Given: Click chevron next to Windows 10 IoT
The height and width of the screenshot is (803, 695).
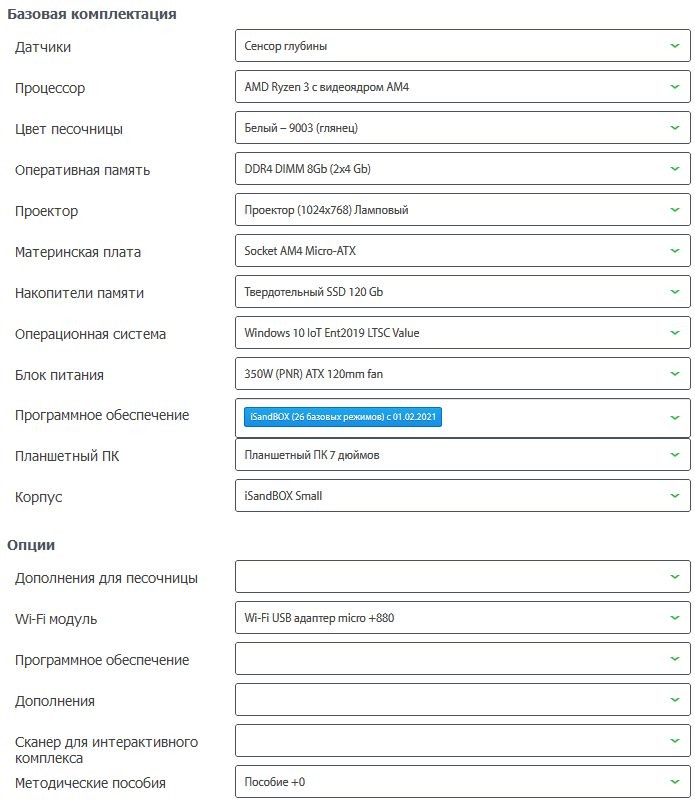Looking at the screenshot, I should (675, 332).
